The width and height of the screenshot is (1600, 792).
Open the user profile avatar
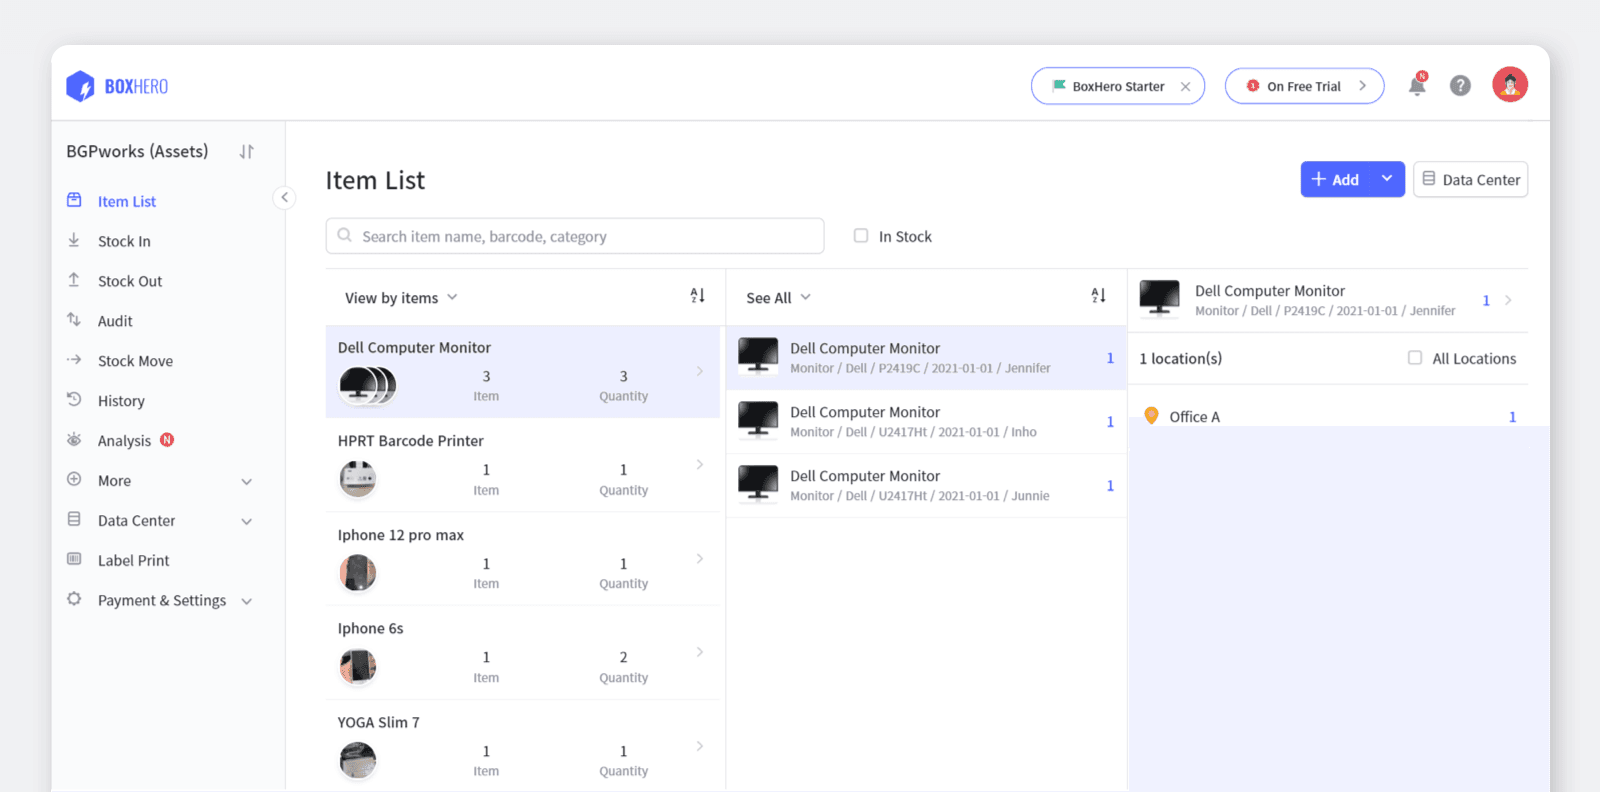[x=1510, y=85]
